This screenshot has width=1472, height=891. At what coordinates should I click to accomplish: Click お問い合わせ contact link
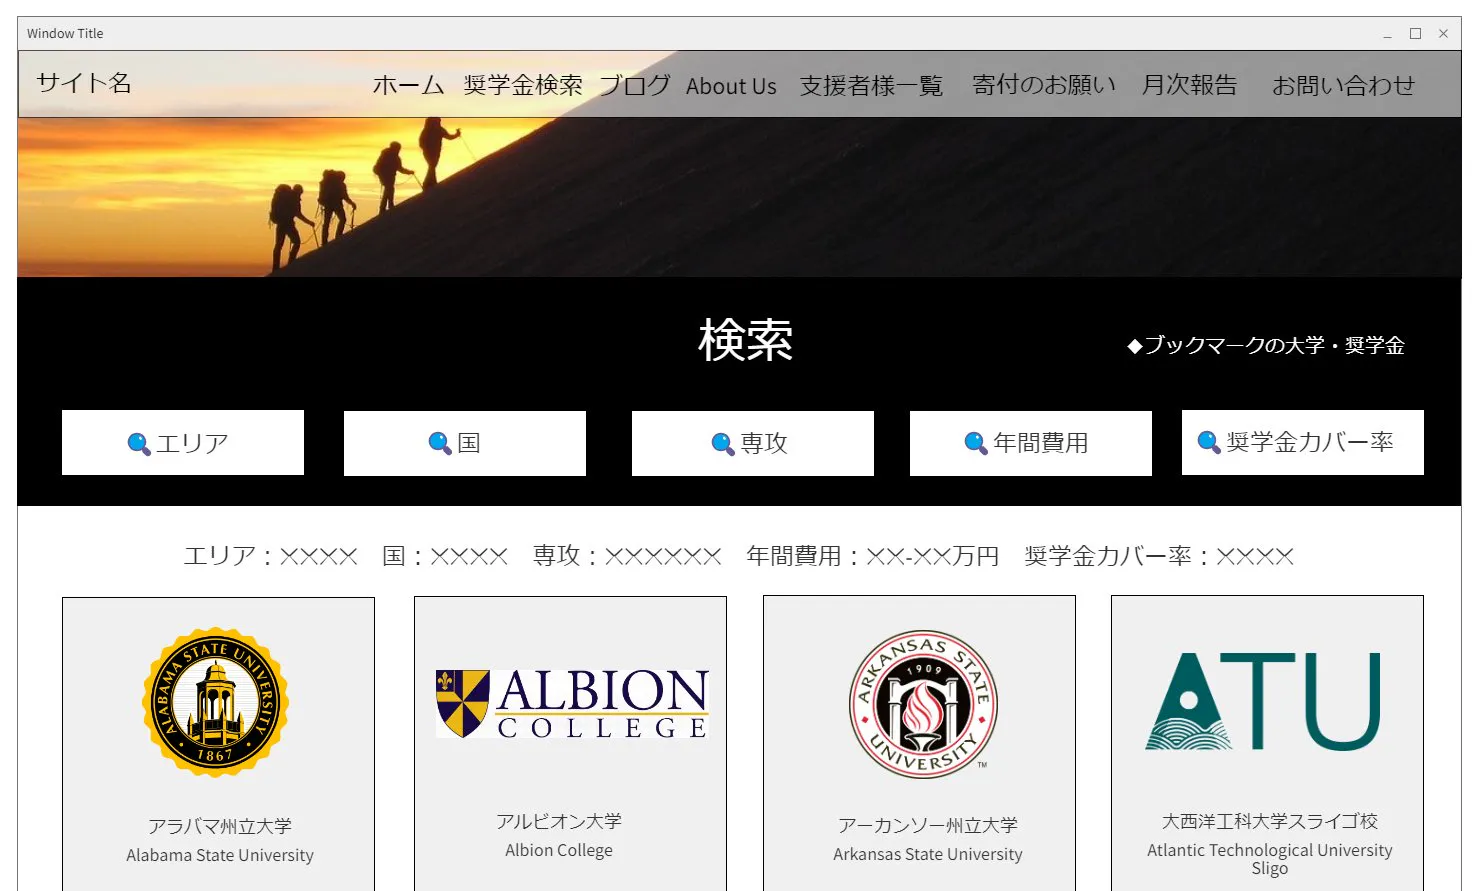(1343, 86)
